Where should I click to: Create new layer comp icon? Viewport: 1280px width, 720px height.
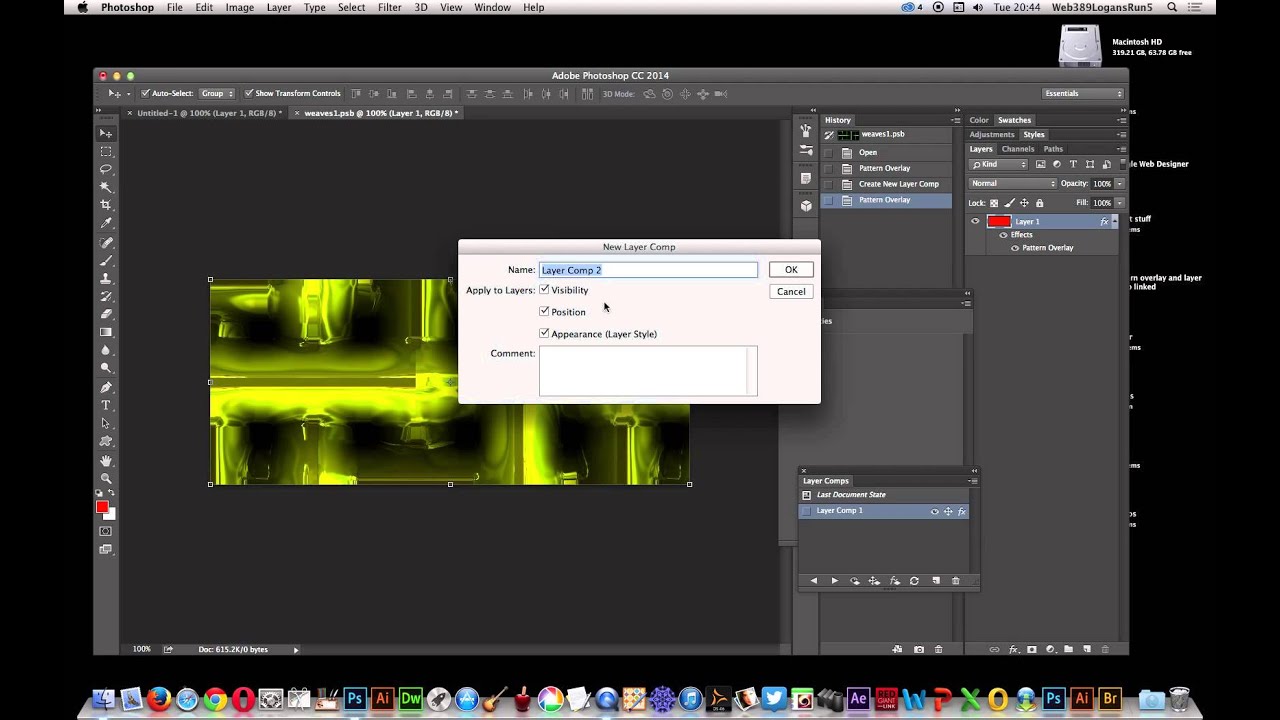coord(936,581)
